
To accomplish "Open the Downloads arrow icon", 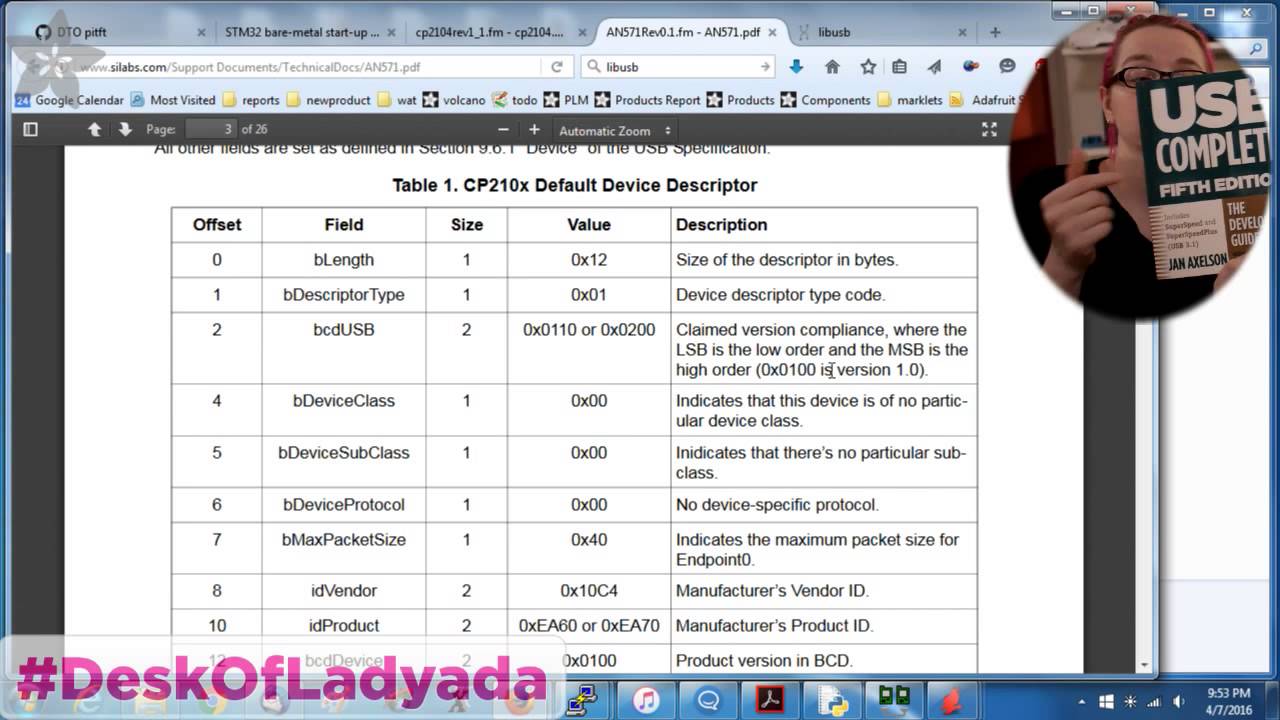I will [796, 67].
